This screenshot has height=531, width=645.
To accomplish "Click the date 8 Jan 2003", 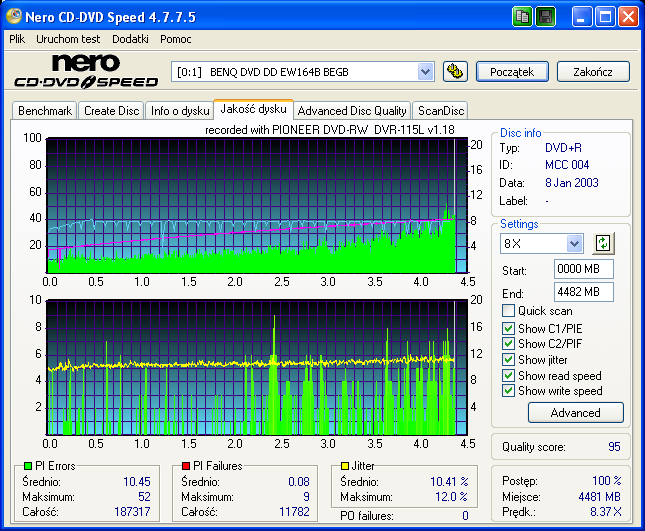I will click(x=571, y=183).
